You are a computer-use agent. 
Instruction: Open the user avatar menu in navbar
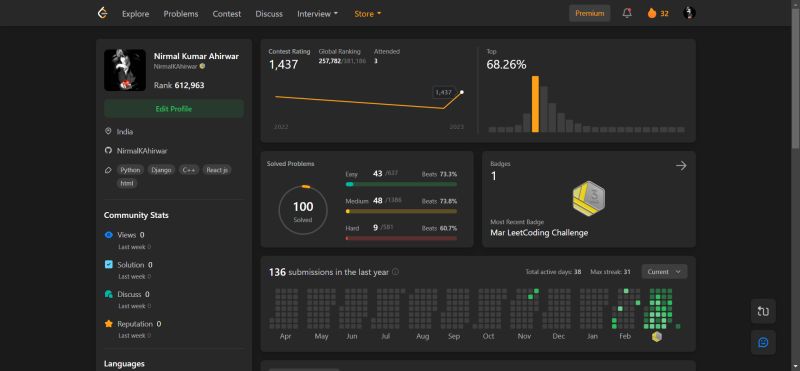click(689, 13)
